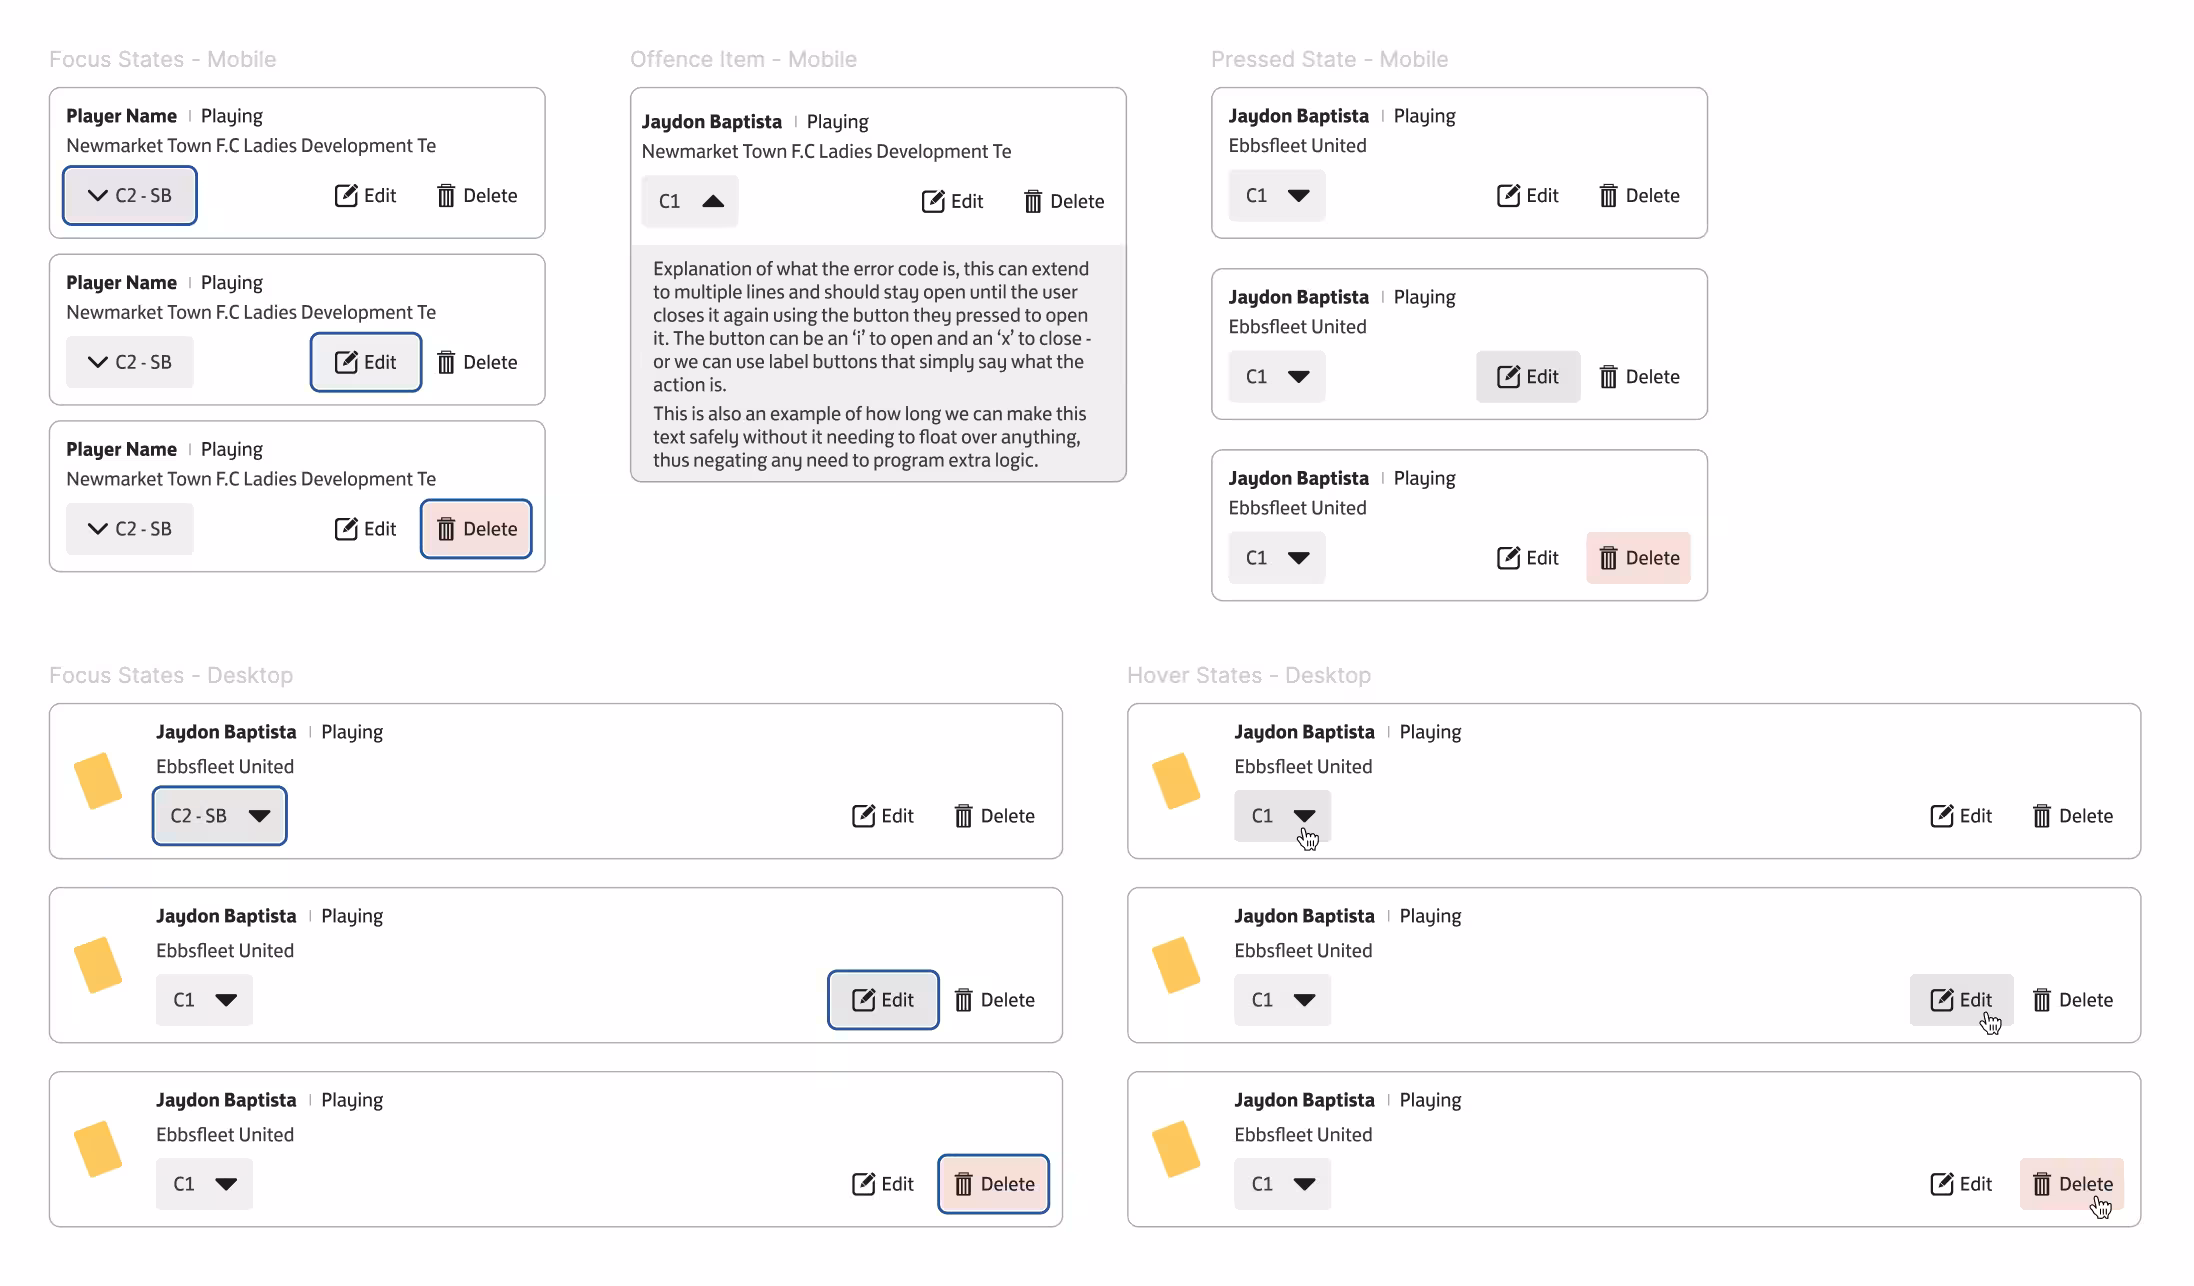Click Edit pencil icon in first Hover States - Desktop card
This screenshot has width=2194, height=1286.
(x=1941, y=815)
